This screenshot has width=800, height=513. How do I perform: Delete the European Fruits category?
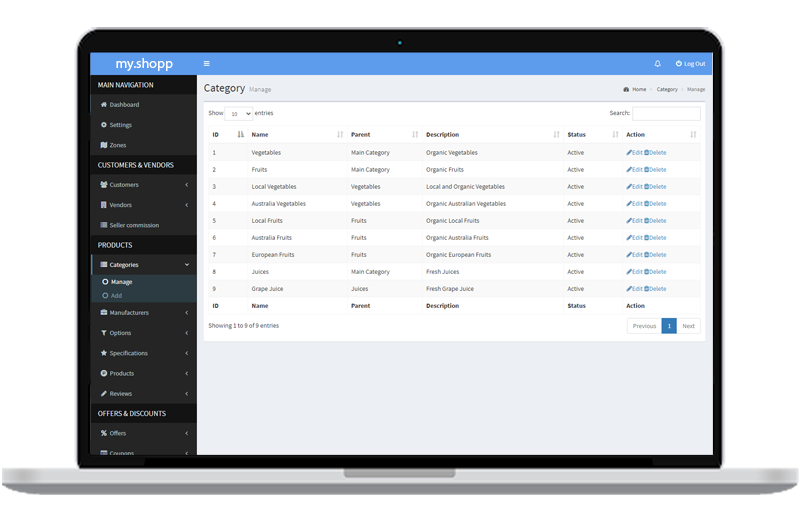(x=655, y=255)
